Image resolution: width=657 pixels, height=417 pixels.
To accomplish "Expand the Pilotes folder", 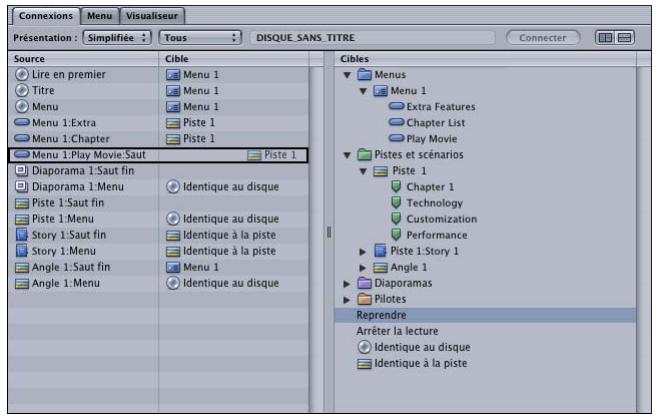I will pyautogui.click(x=347, y=300).
